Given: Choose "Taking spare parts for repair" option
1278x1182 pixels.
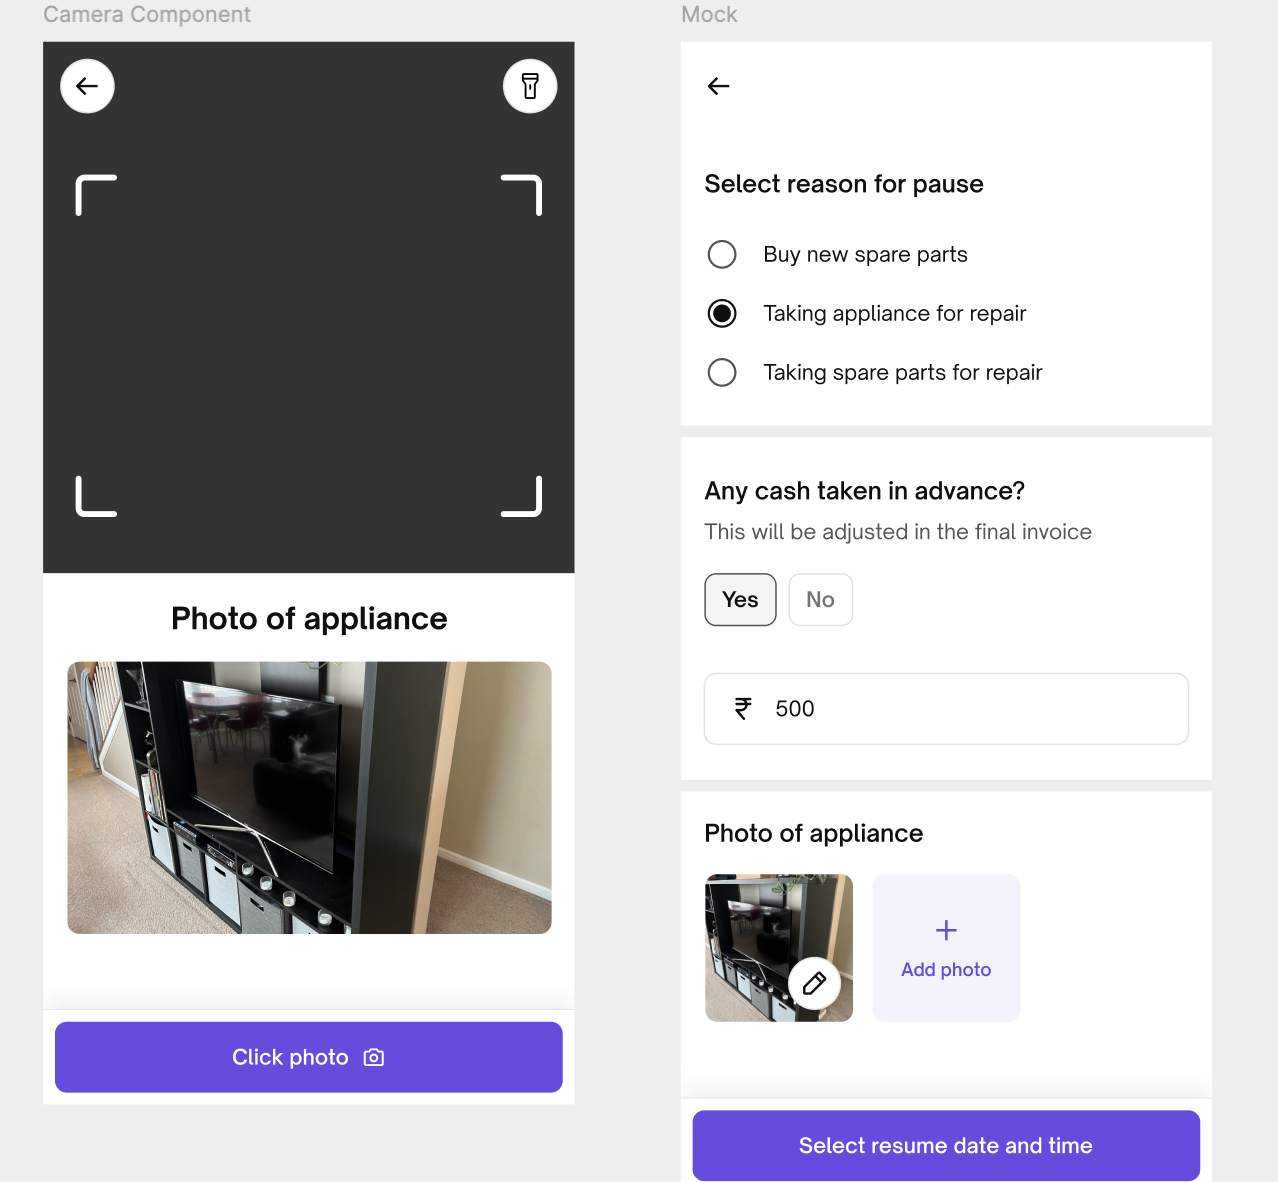Looking at the screenshot, I should click(722, 372).
